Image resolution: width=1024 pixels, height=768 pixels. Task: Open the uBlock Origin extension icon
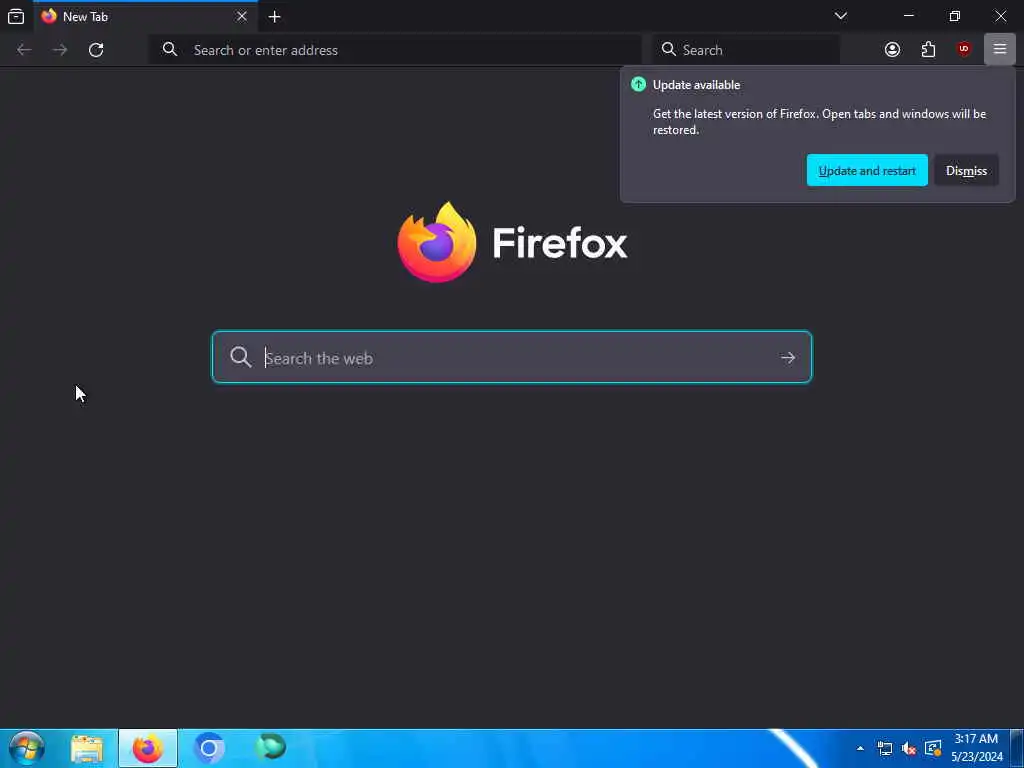pyautogui.click(x=964, y=49)
